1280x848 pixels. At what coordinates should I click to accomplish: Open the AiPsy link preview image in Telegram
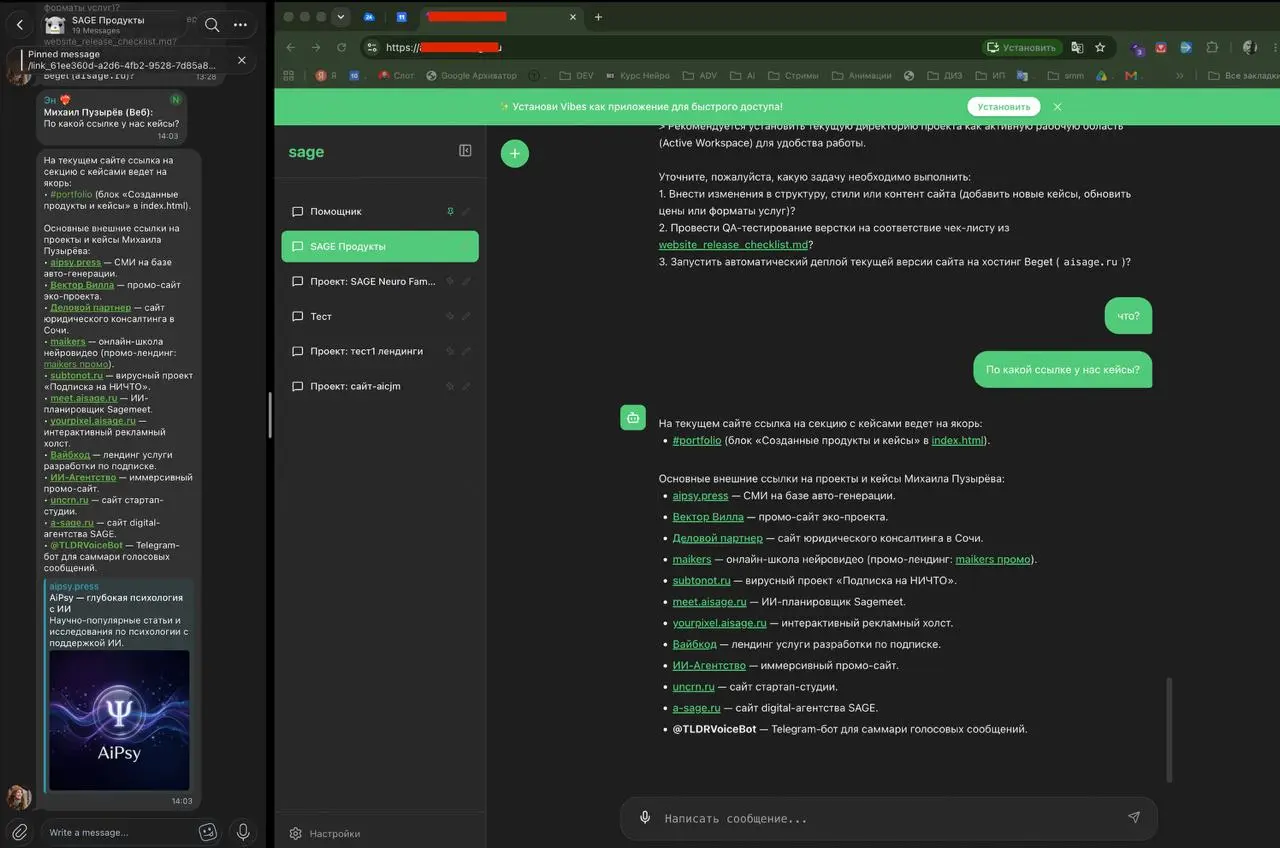(x=119, y=720)
